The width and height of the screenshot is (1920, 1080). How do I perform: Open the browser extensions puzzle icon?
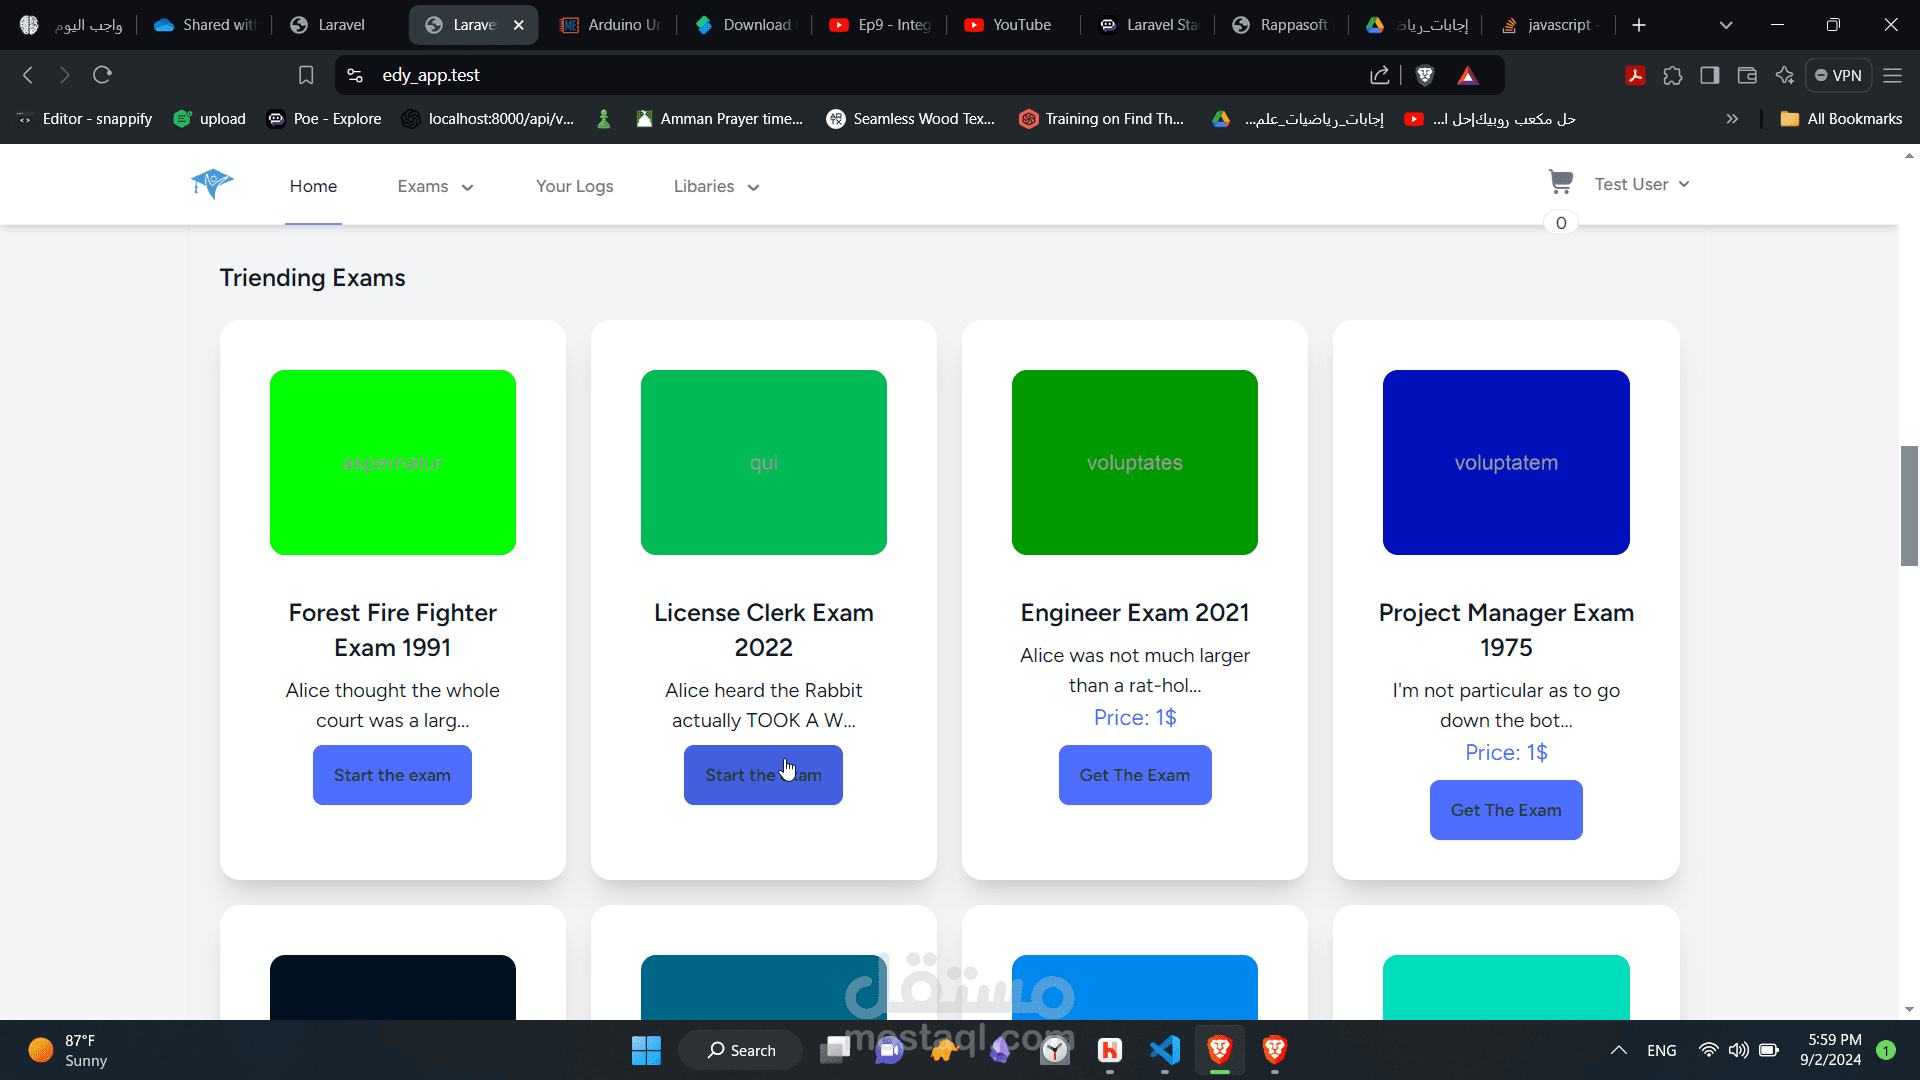pyautogui.click(x=1673, y=75)
